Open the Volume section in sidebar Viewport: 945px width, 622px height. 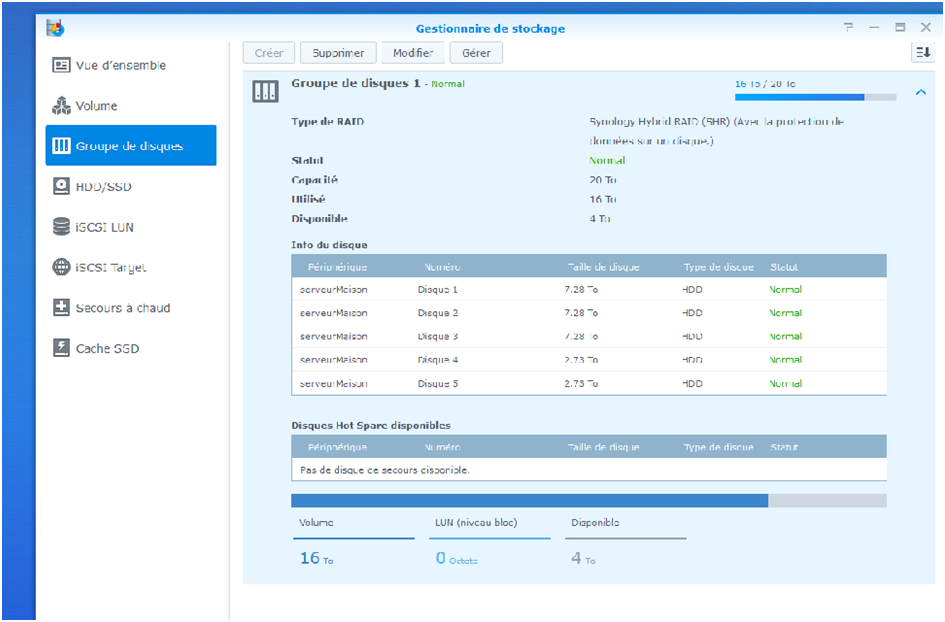[x=96, y=106]
